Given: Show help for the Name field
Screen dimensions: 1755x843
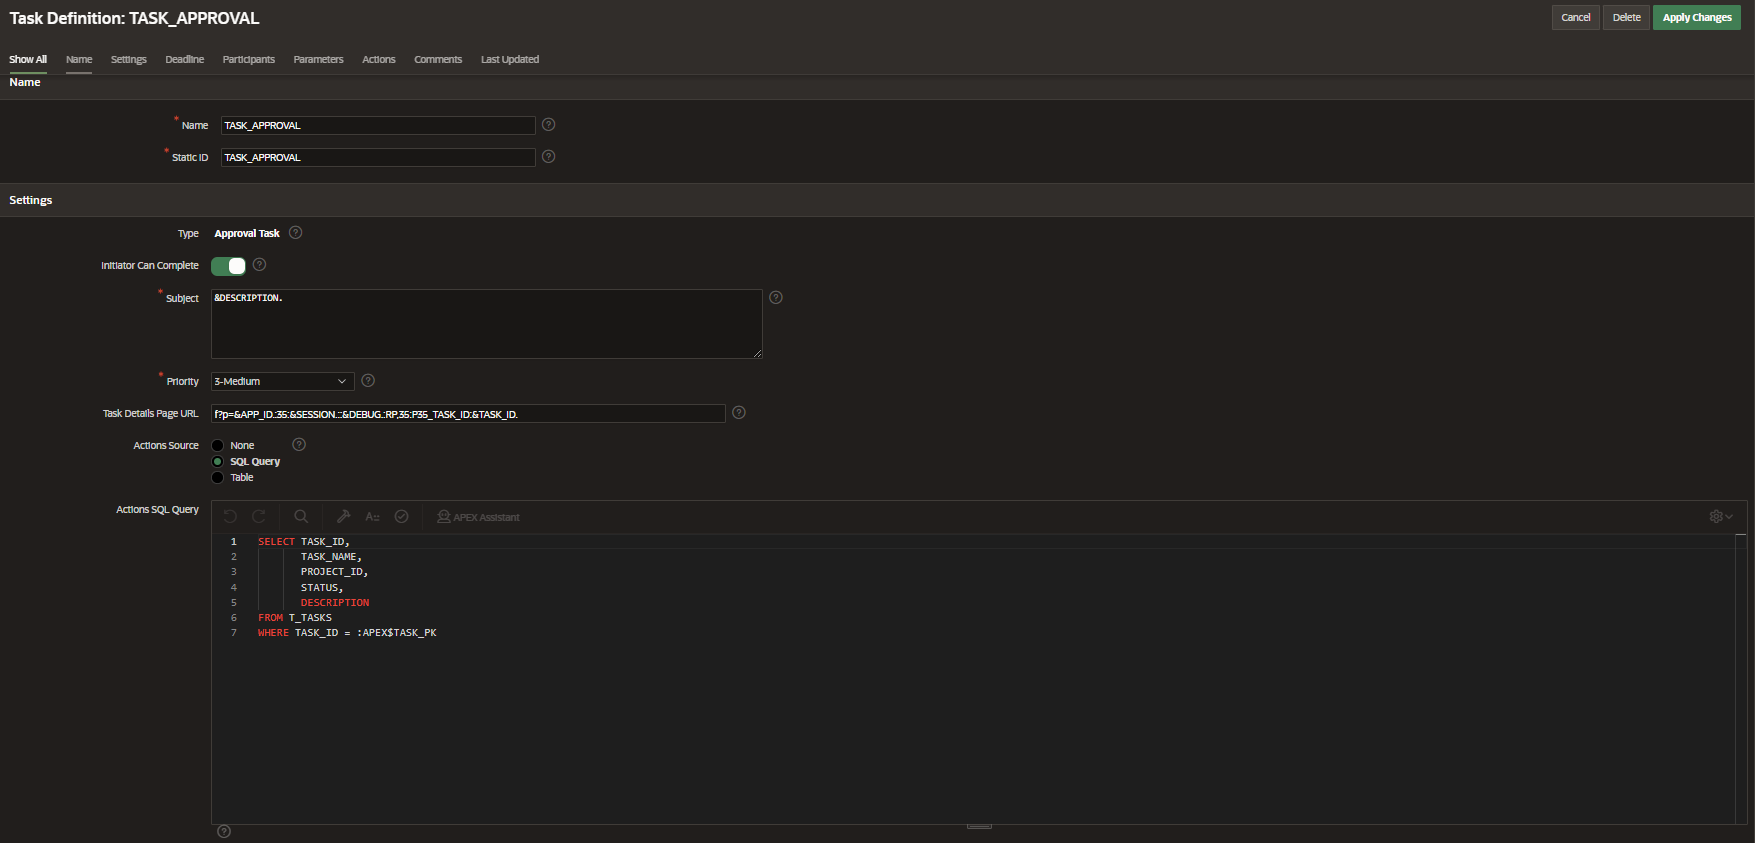Looking at the screenshot, I should [x=548, y=125].
